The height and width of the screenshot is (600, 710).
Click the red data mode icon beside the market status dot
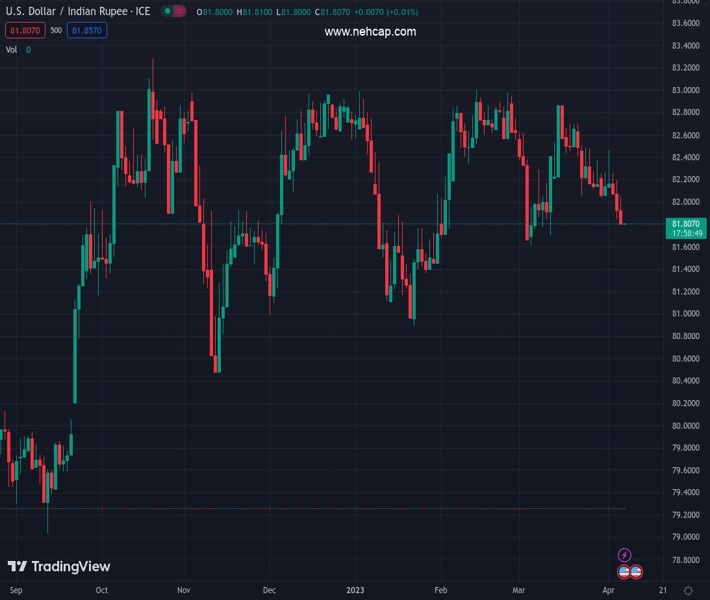[x=179, y=12]
